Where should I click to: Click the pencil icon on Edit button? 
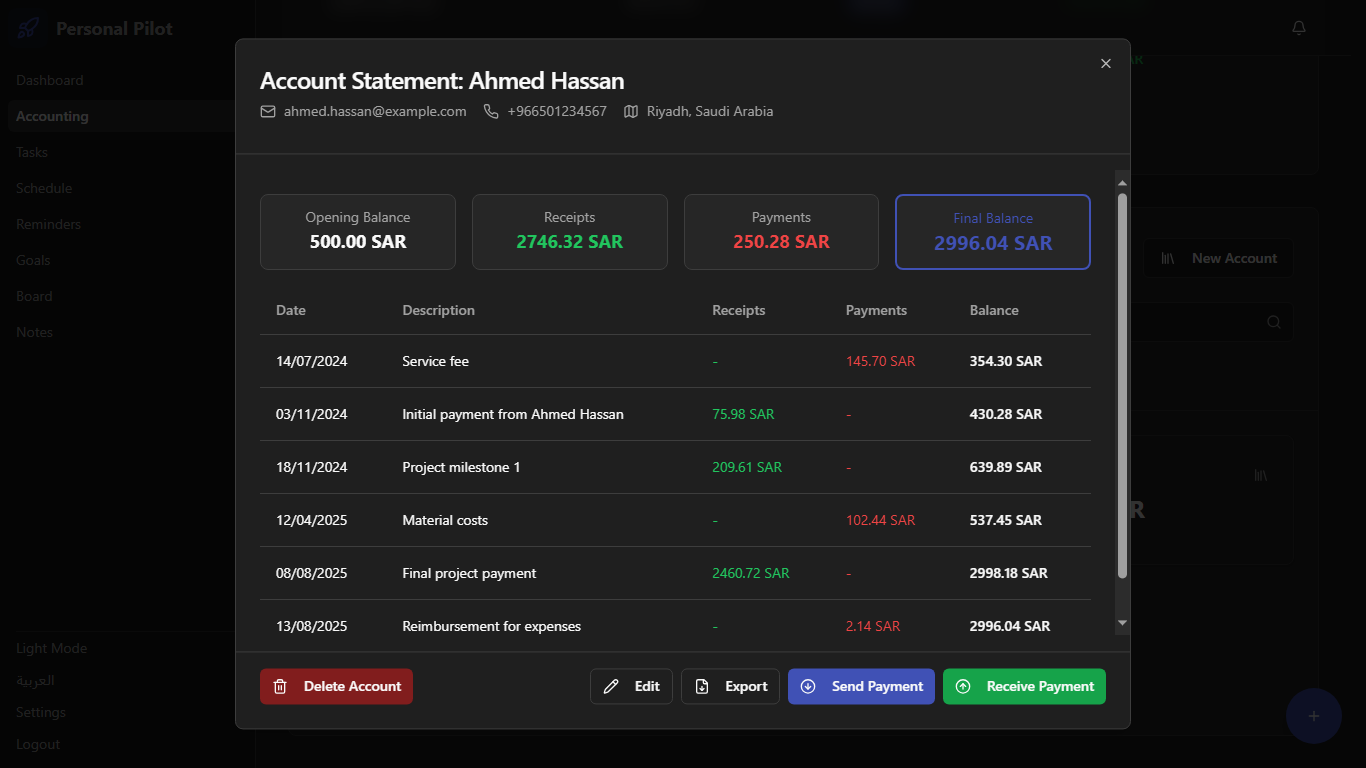click(611, 686)
